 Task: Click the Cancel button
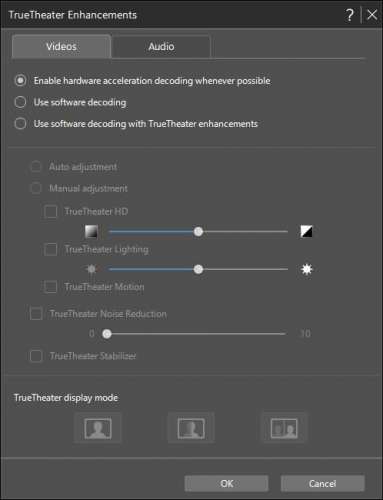322,483
